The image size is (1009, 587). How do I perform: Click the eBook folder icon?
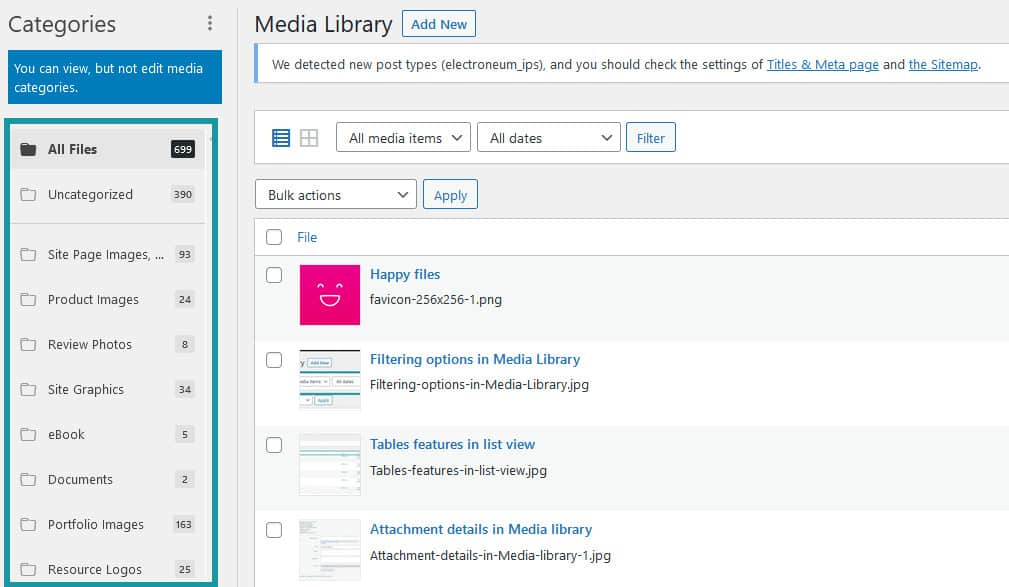(28, 435)
